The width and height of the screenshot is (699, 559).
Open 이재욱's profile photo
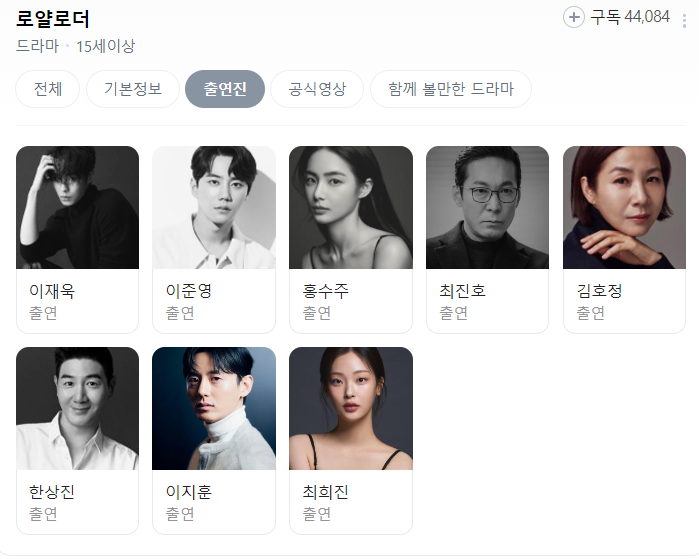78,207
